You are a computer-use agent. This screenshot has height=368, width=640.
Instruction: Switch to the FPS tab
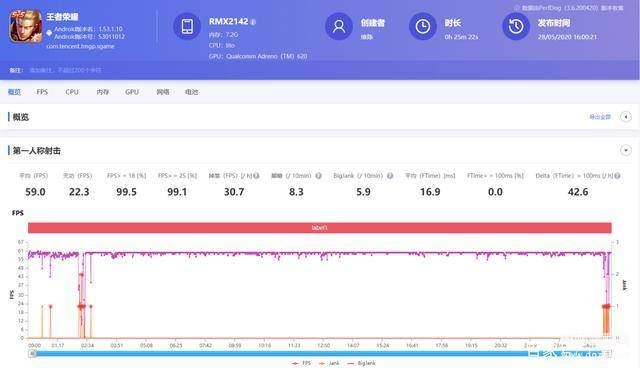click(x=42, y=92)
